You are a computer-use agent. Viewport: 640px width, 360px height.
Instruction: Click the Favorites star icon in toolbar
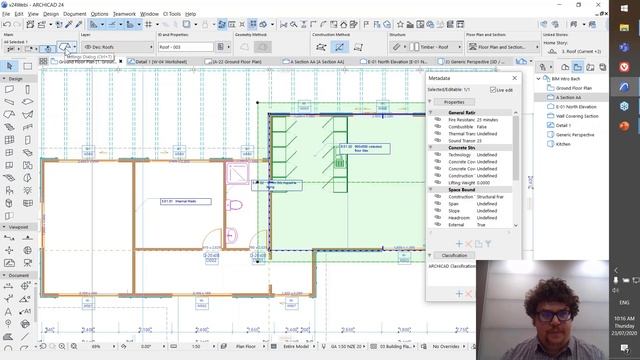click(400, 24)
